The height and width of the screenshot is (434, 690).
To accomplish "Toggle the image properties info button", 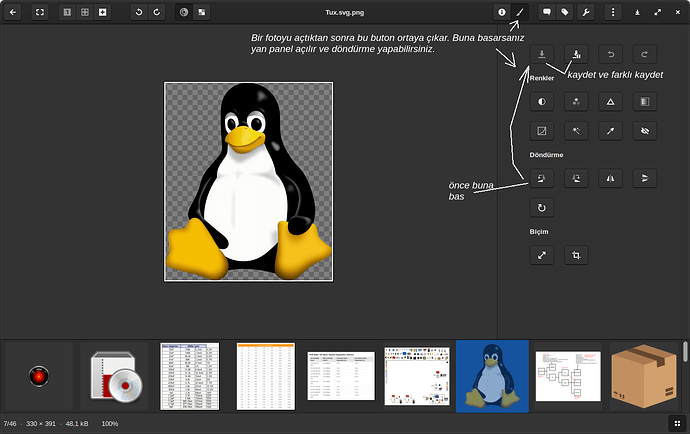I will point(501,12).
